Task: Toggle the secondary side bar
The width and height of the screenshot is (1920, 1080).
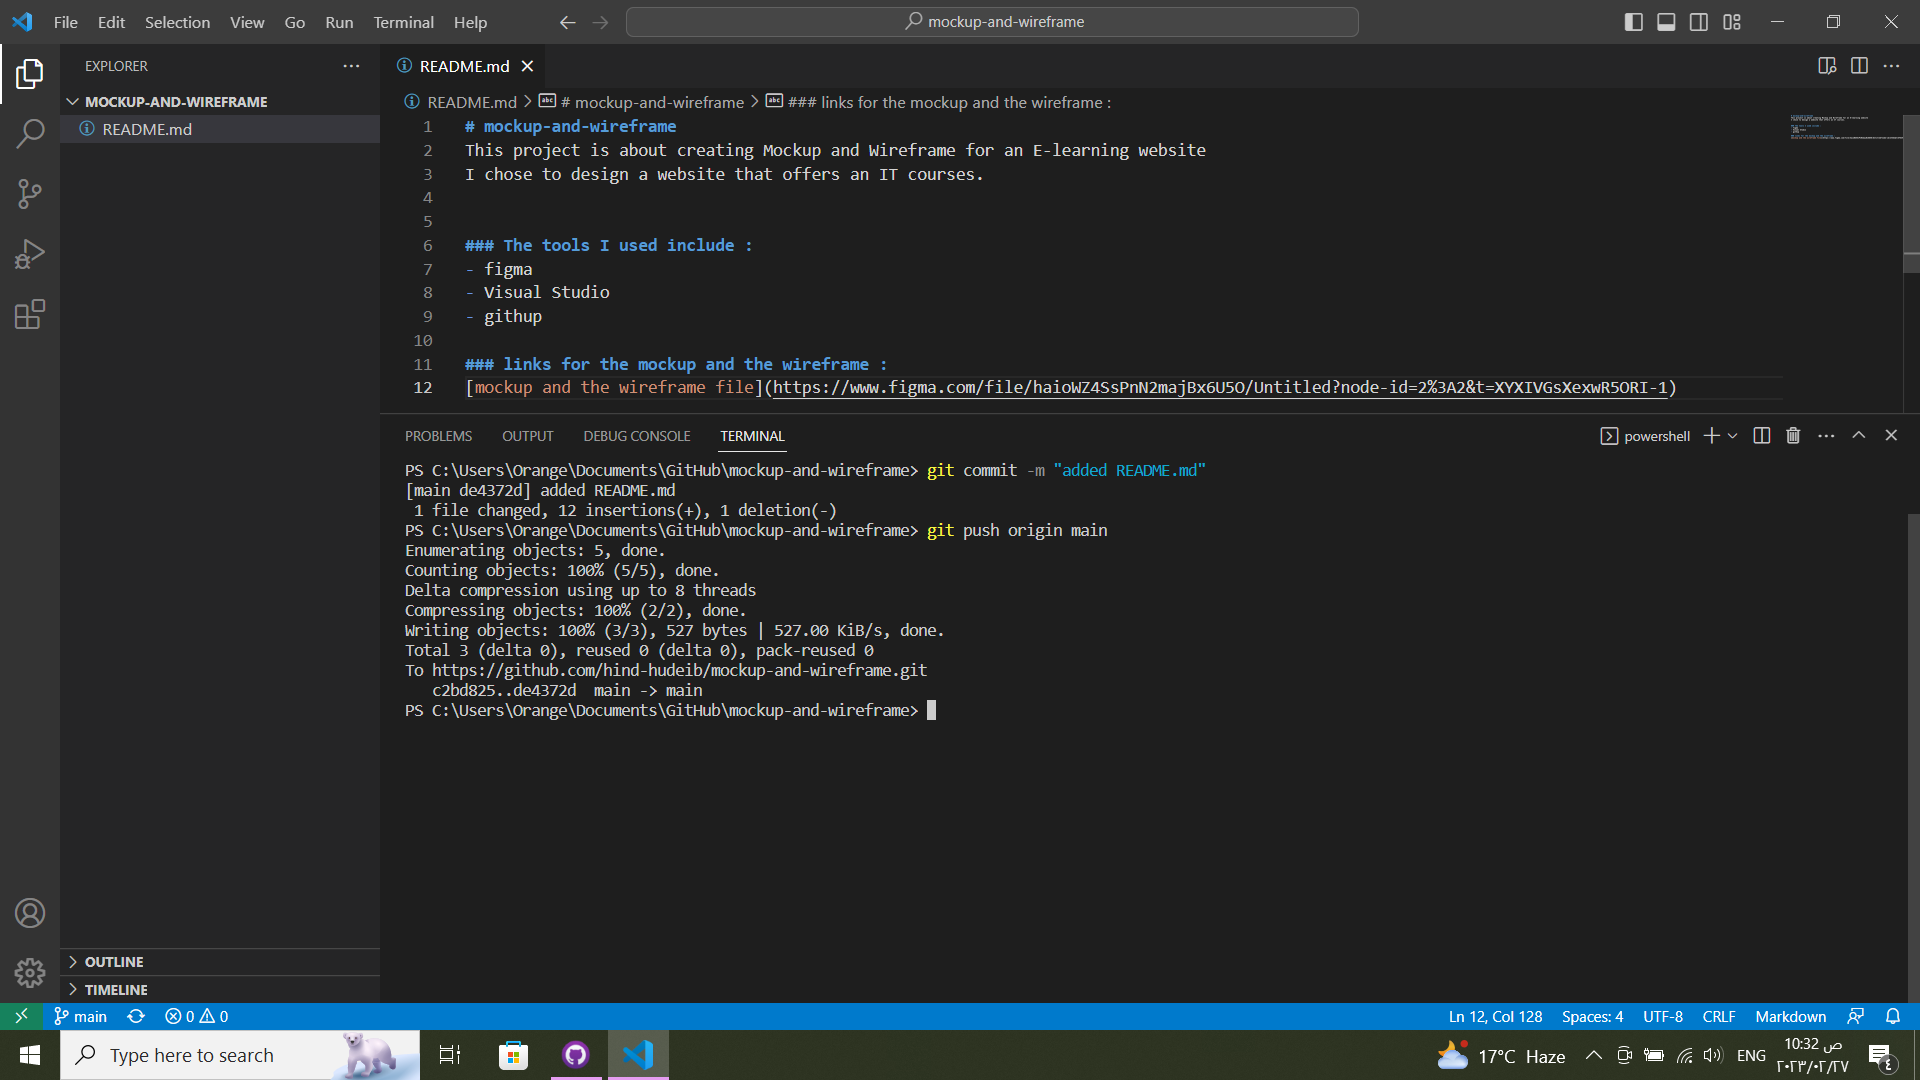Action: (1698, 21)
